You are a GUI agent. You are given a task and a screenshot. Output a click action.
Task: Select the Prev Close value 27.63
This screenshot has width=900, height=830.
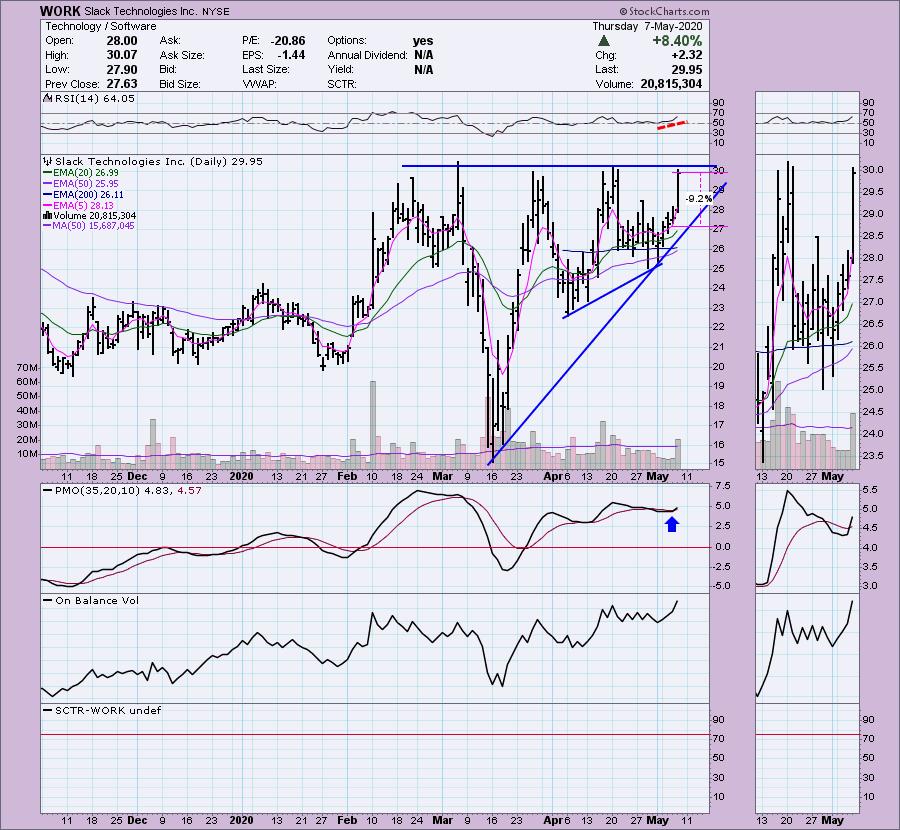[122, 84]
